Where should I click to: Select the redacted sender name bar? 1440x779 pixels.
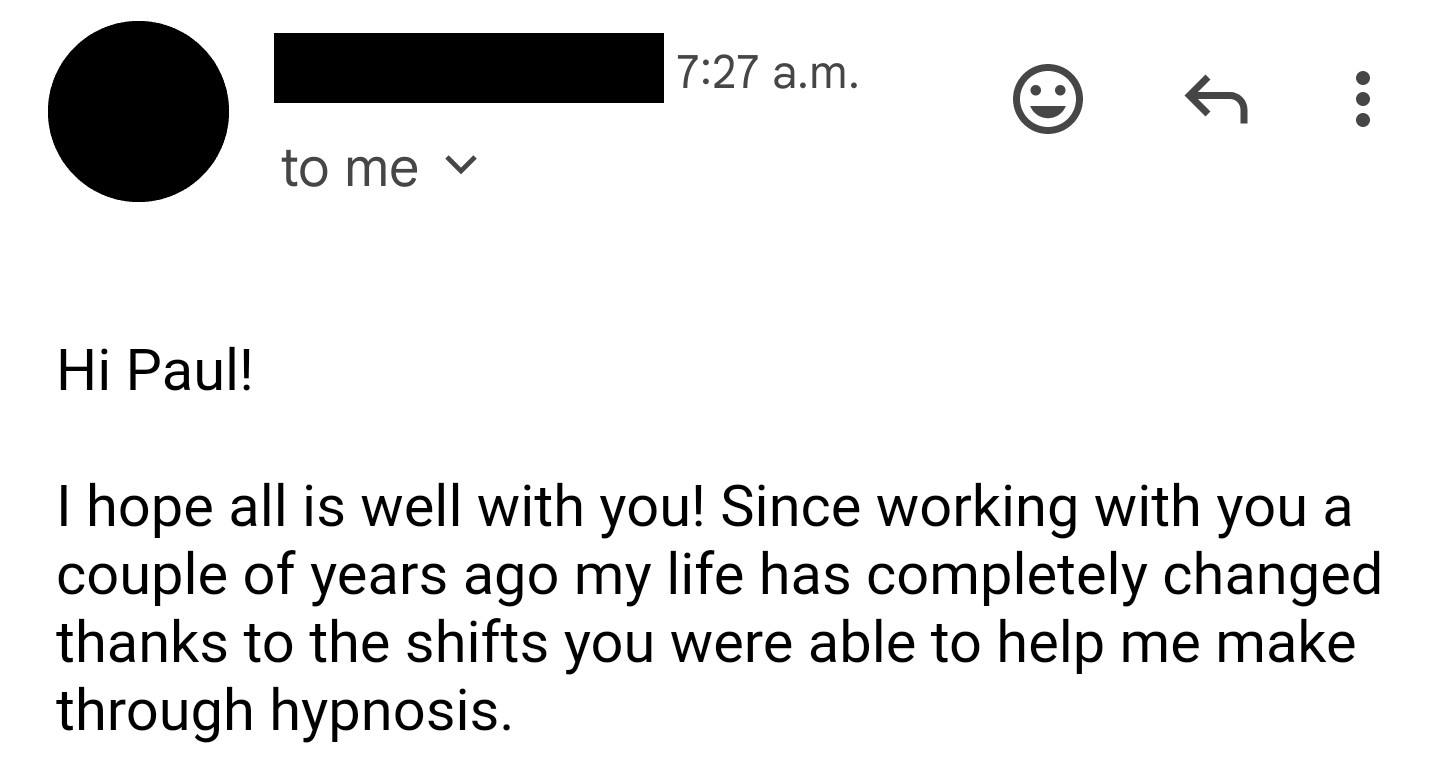tap(468, 68)
